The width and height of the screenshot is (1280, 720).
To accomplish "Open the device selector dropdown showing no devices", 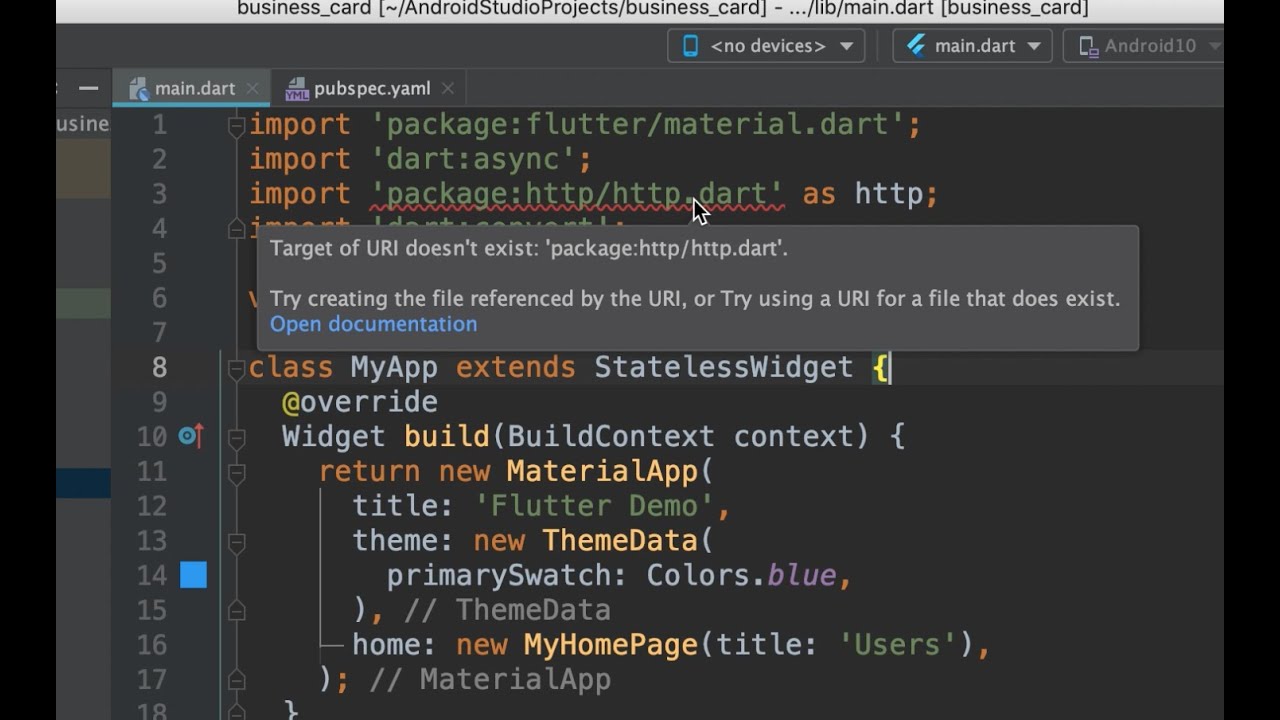I will [x=766, y=46].
